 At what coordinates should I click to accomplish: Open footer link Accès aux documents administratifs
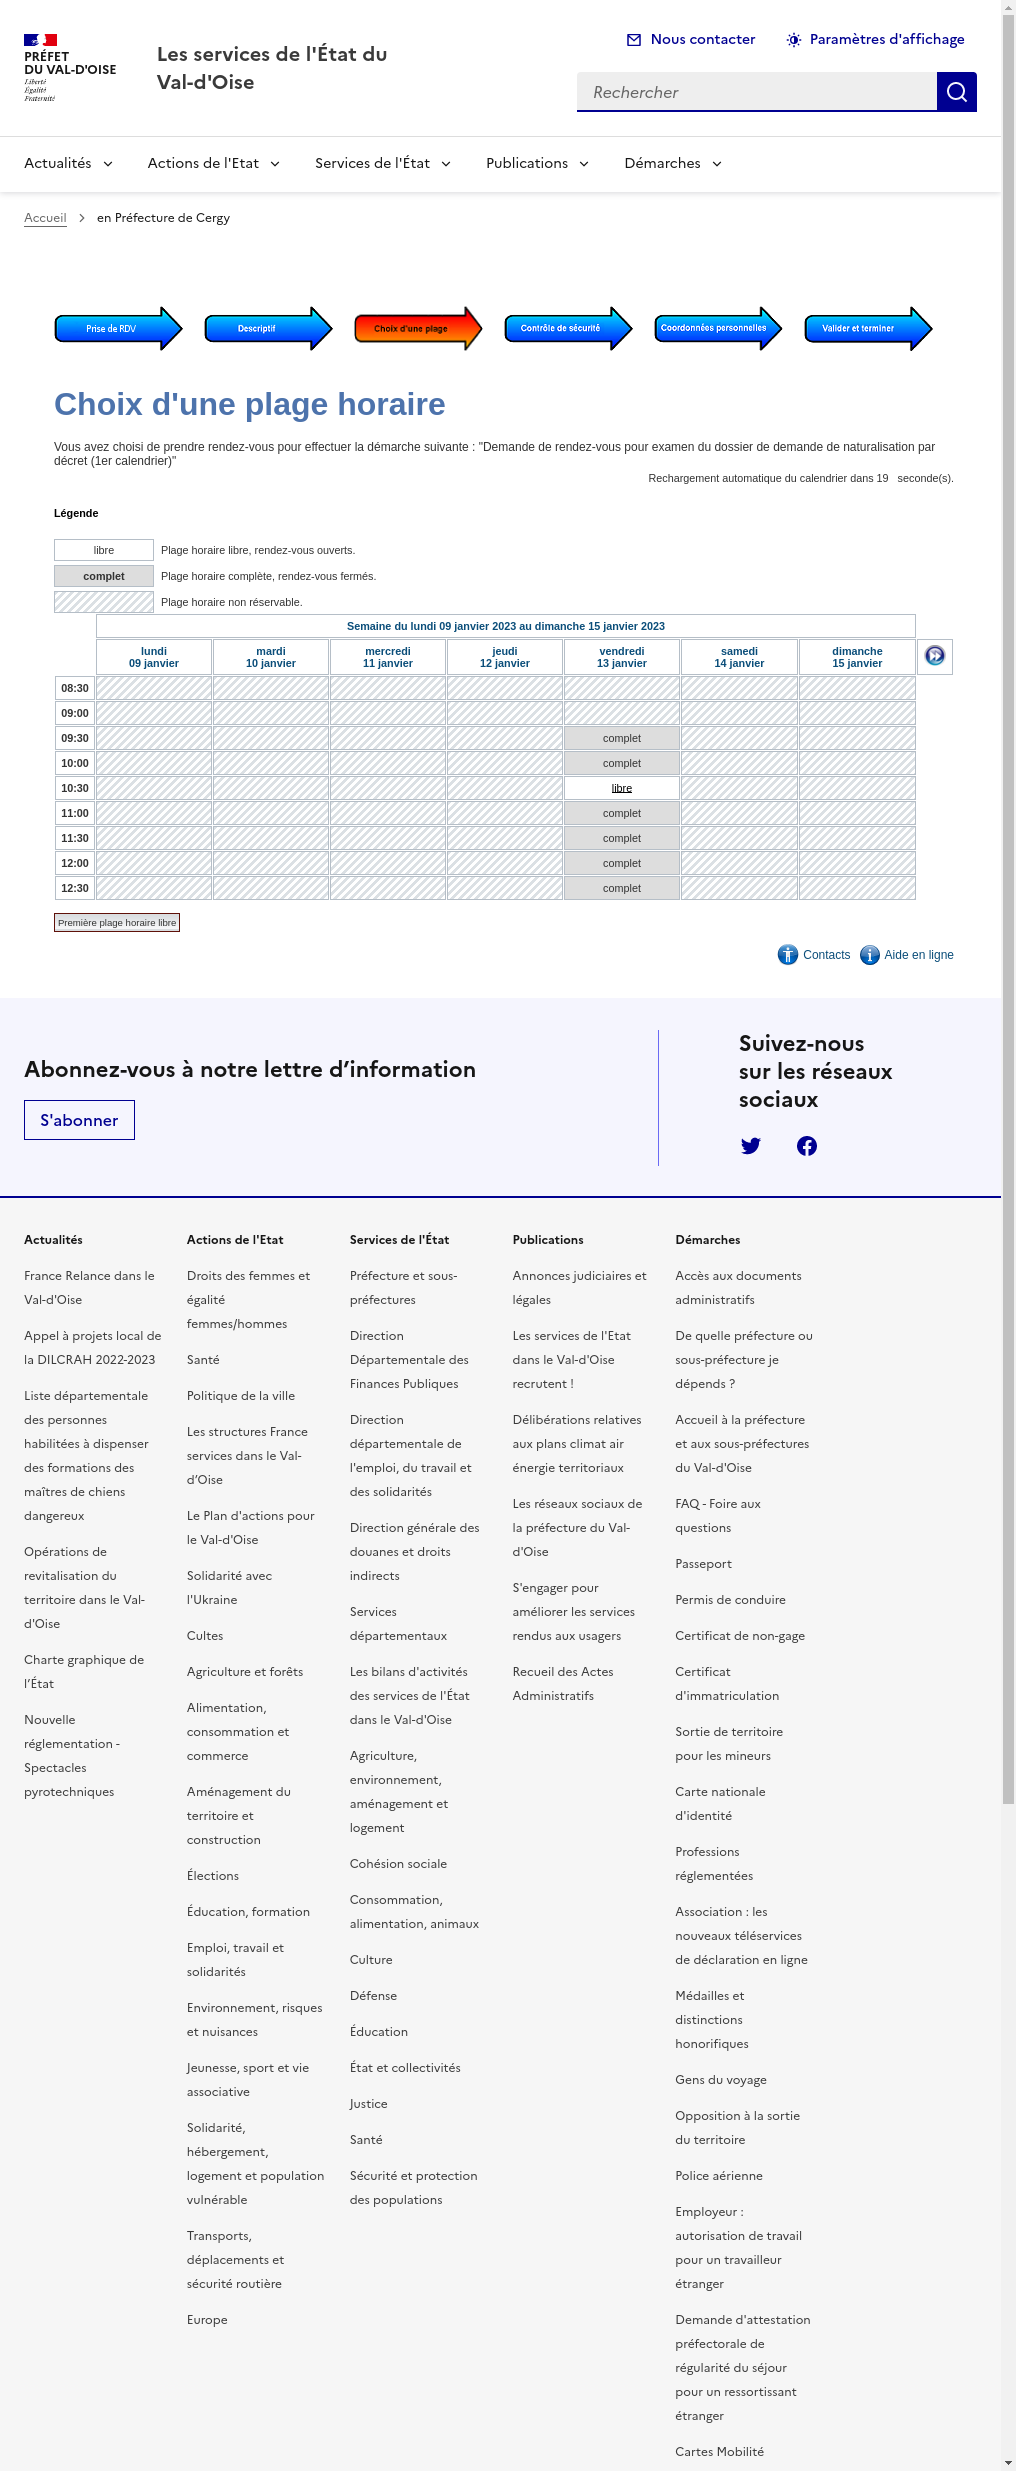[x=738, y=1288]
